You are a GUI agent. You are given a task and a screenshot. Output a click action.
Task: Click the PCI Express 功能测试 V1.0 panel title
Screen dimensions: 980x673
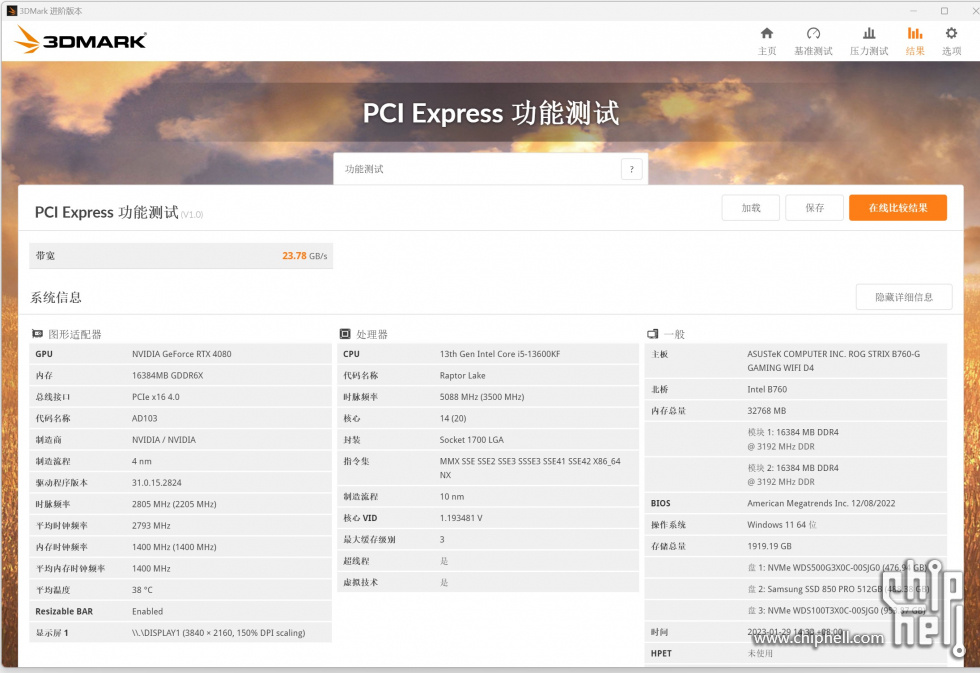tap(119, 212)
